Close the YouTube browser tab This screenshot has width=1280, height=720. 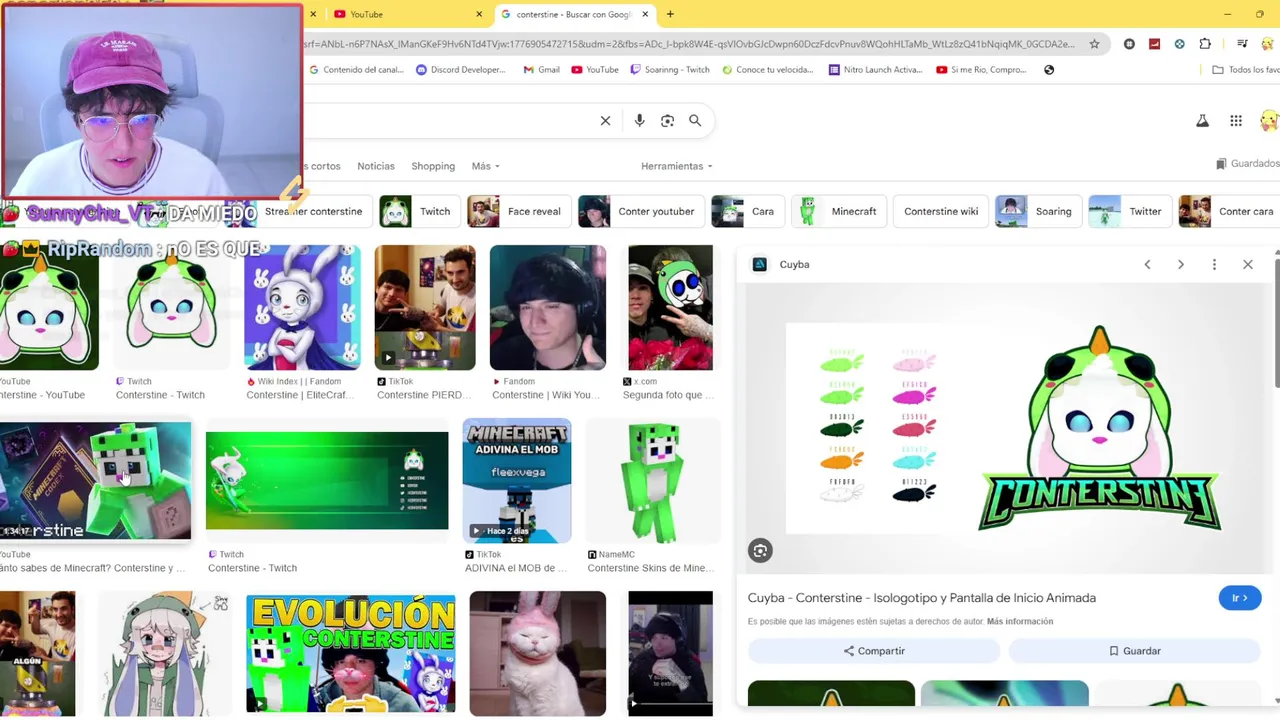479,14
